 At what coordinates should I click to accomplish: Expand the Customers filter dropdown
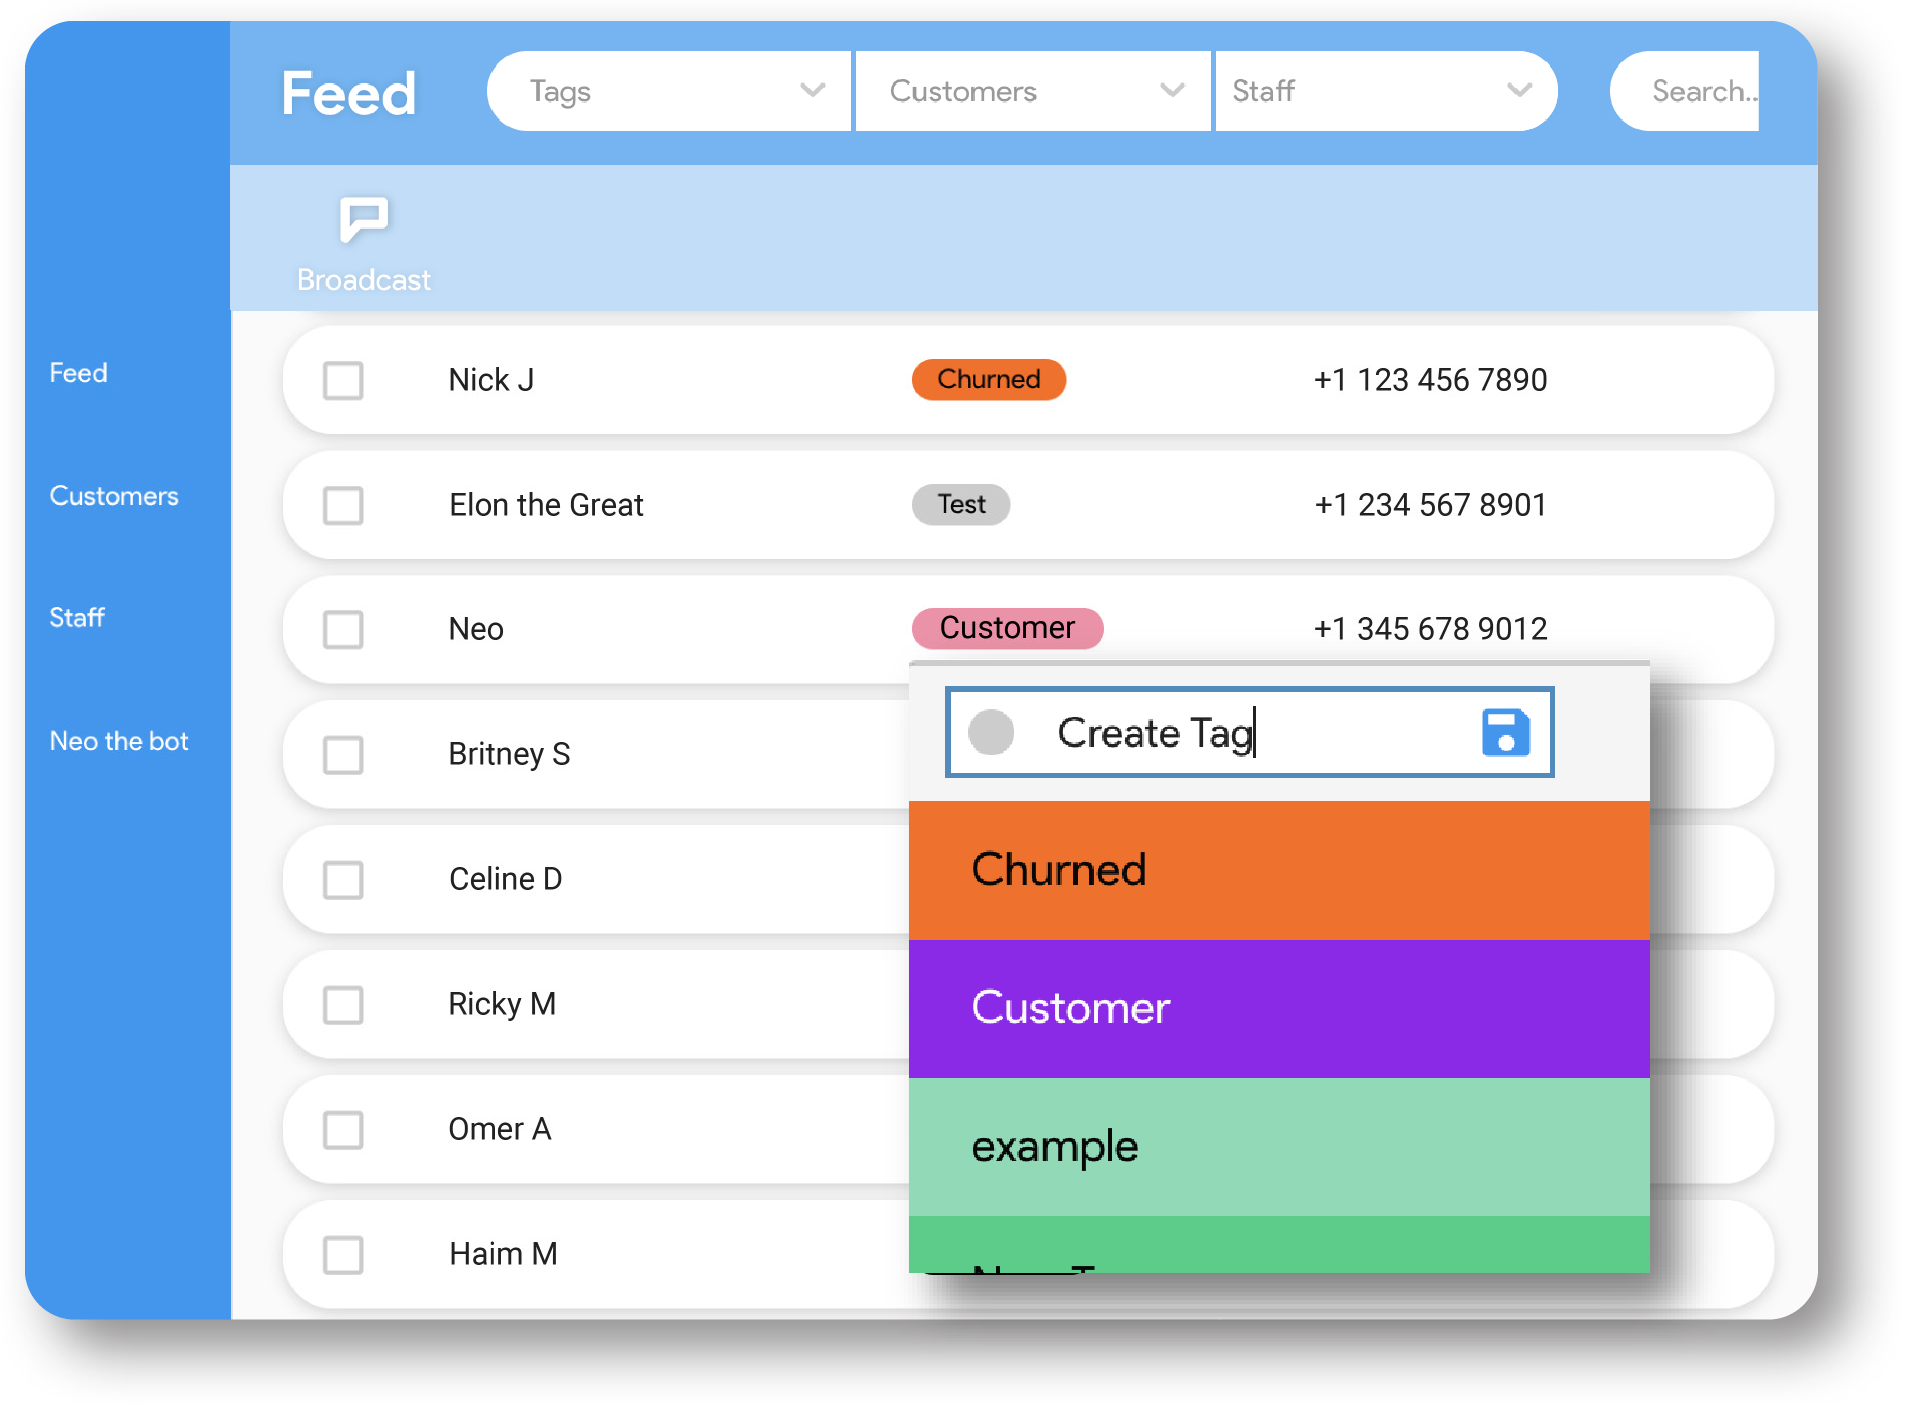(1032, 91)
